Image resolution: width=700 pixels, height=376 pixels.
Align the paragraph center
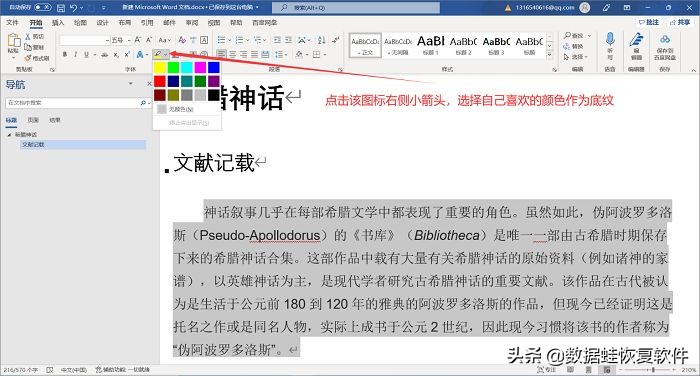(232, 54)
